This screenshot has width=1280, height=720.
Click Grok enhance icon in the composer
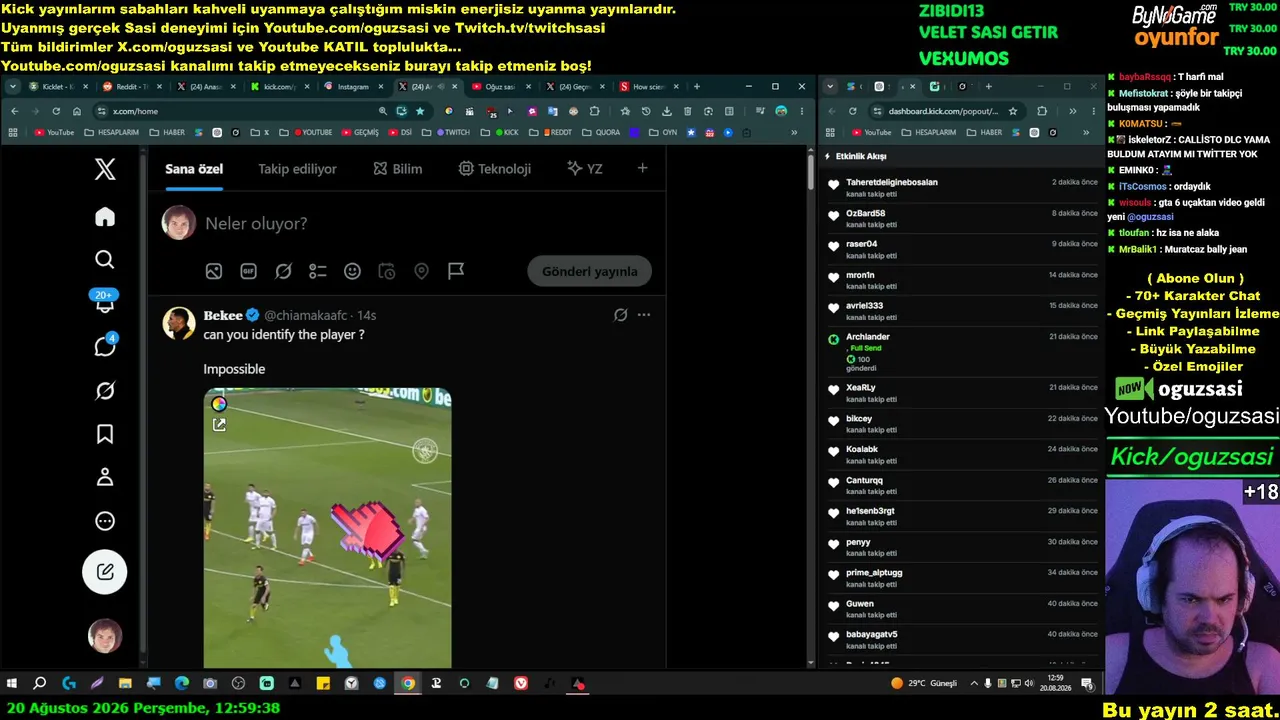tap(283, 271)
